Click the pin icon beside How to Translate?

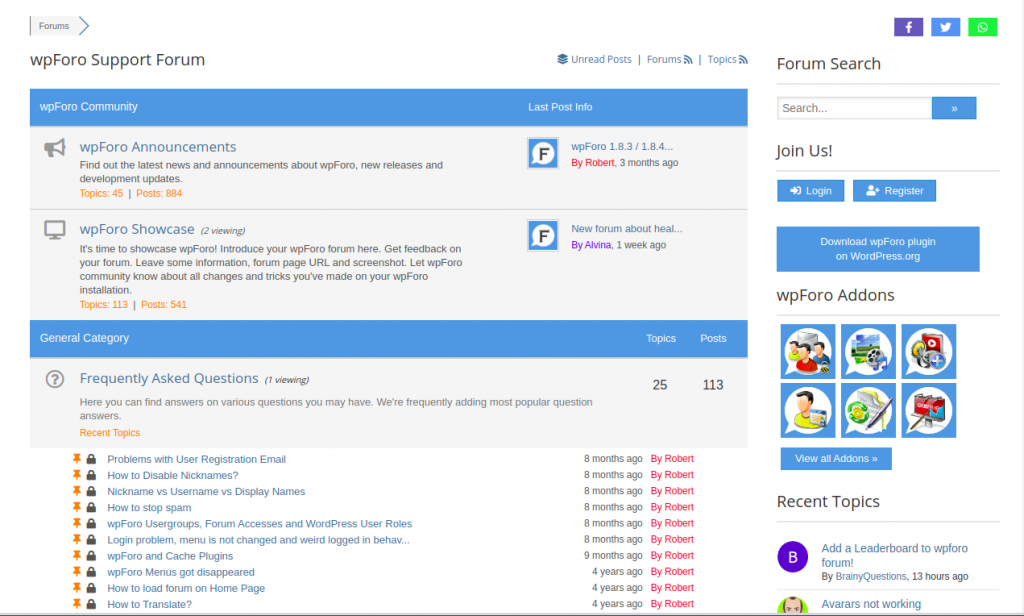[77, 604]
